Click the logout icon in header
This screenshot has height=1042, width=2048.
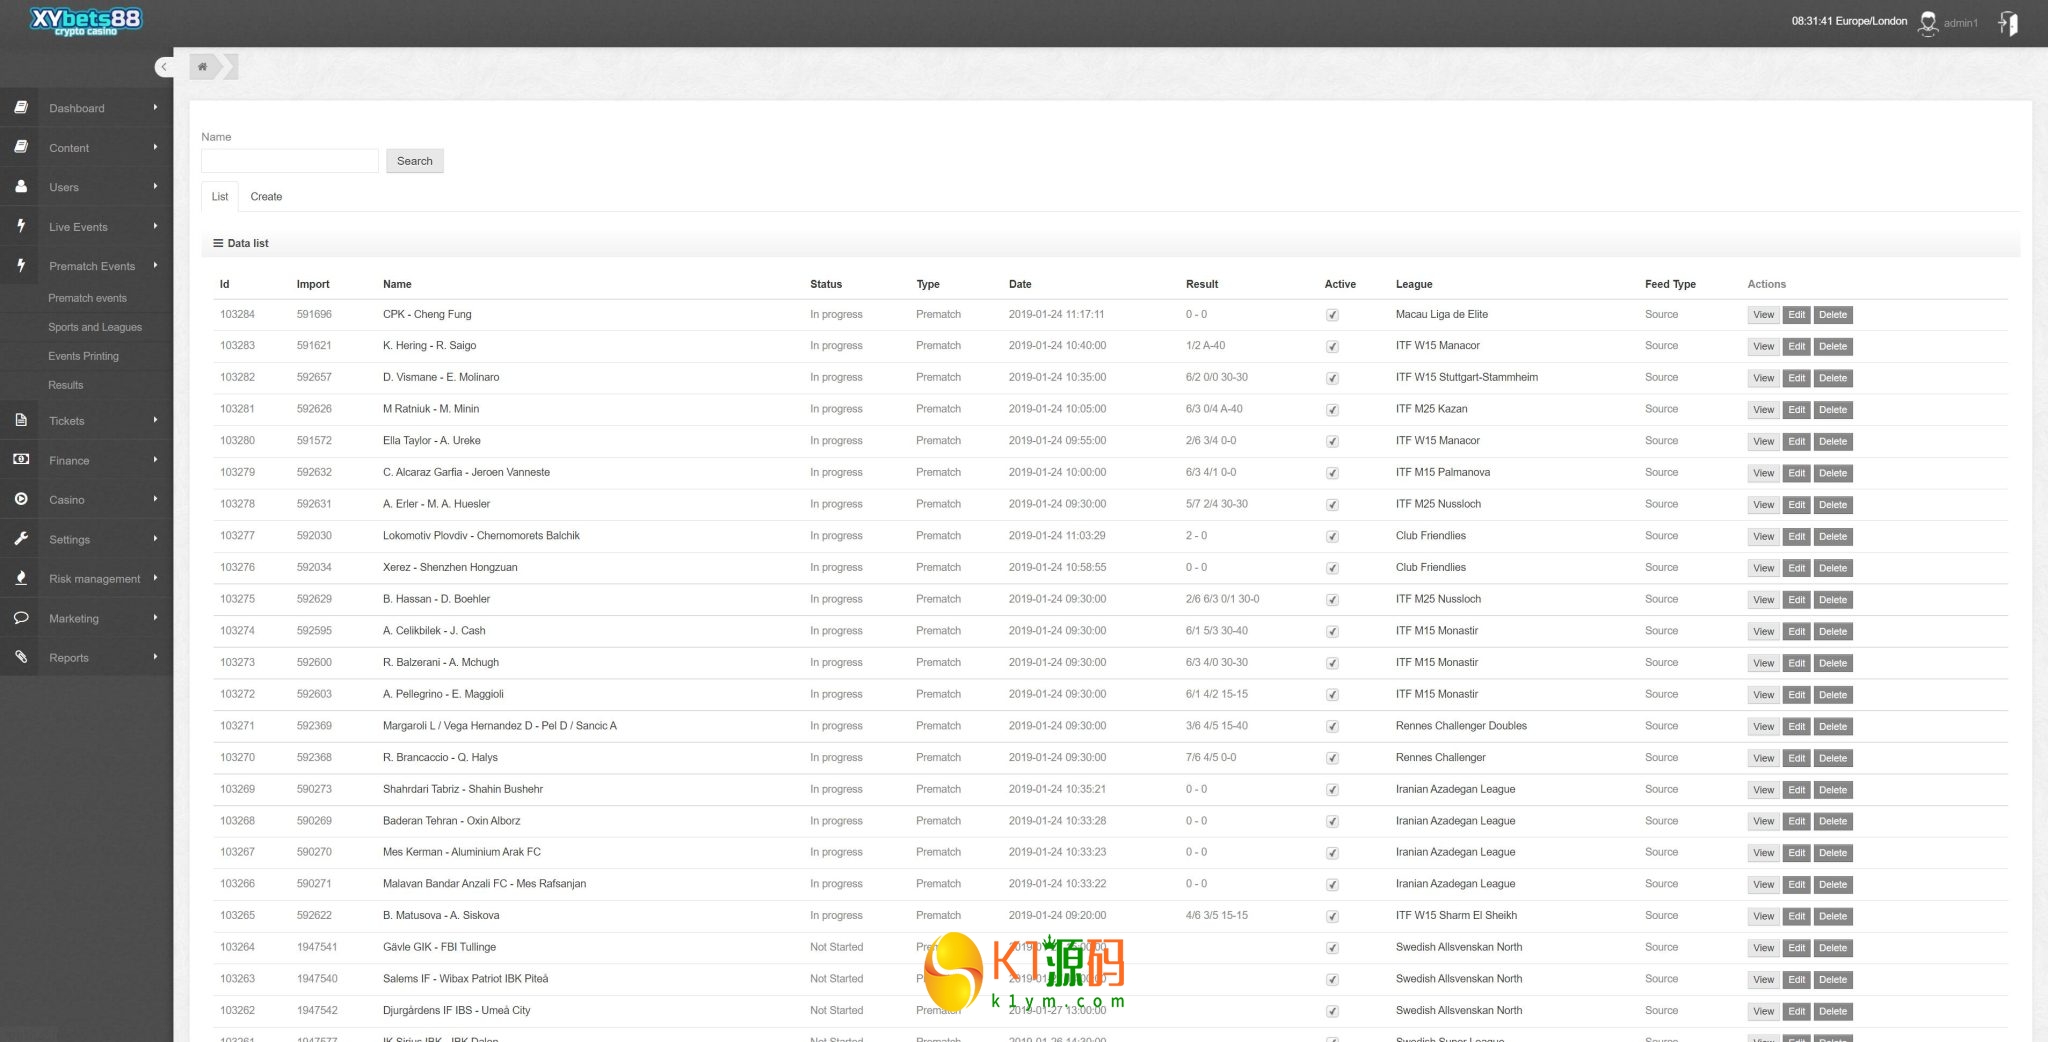[x=2007, y=22]
